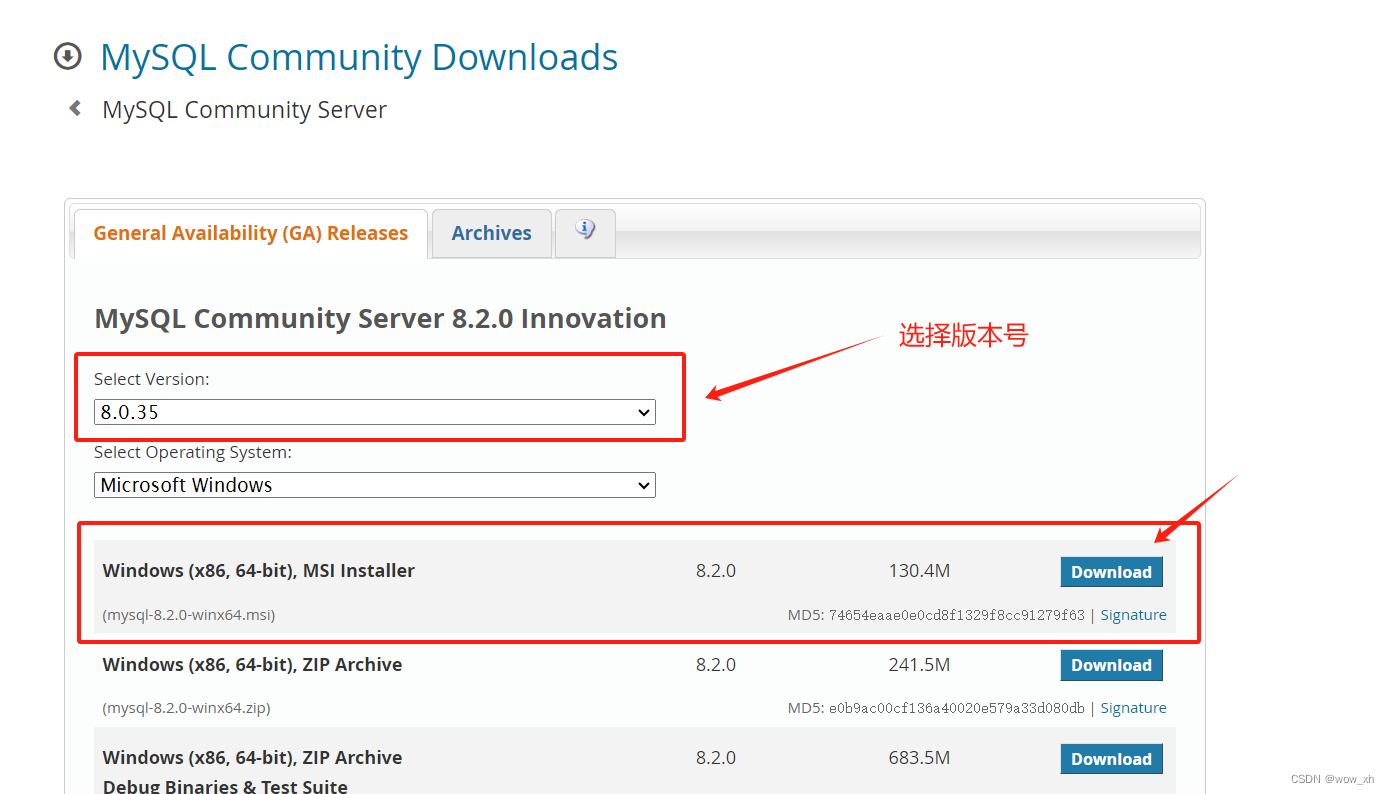The height and width of the screenshot is (794, 1389).
Task: Click the 683.5M file size
Action: click(919, 758)
